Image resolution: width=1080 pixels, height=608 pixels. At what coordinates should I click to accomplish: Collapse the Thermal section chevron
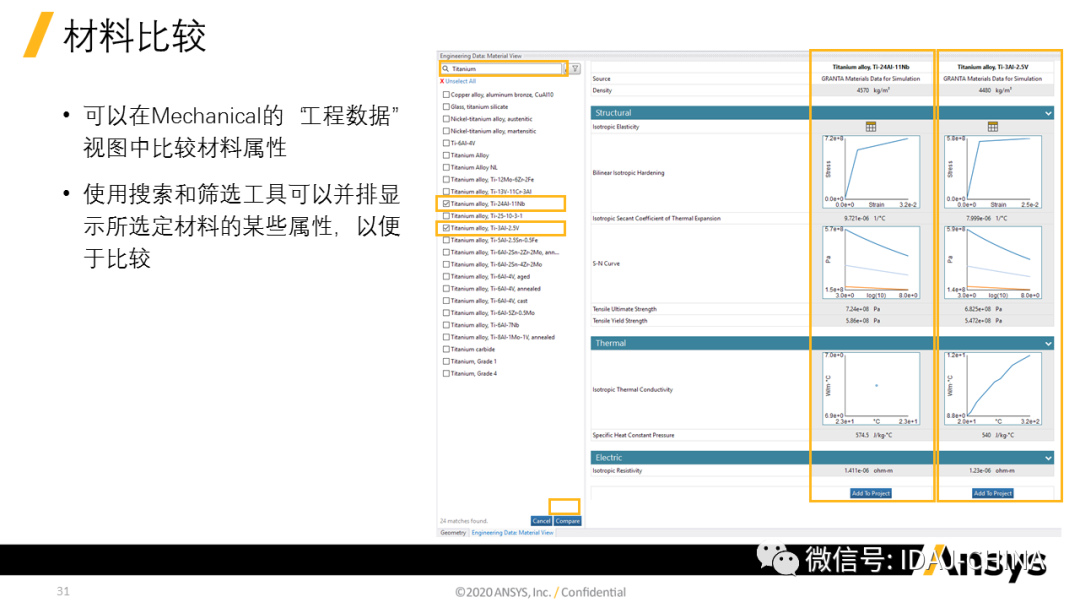pyautogui.click(x=1048, y=343)
